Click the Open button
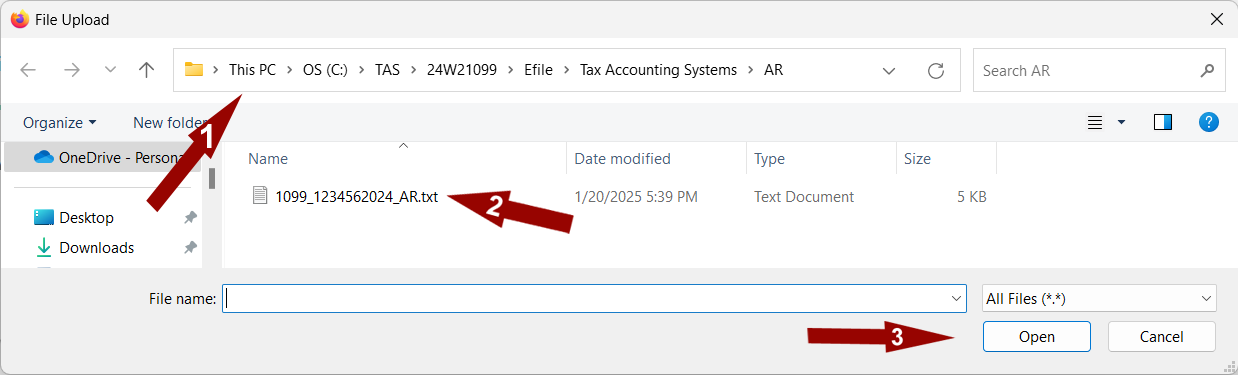Screen dimensions: 1238x375 coord(1036,337)
